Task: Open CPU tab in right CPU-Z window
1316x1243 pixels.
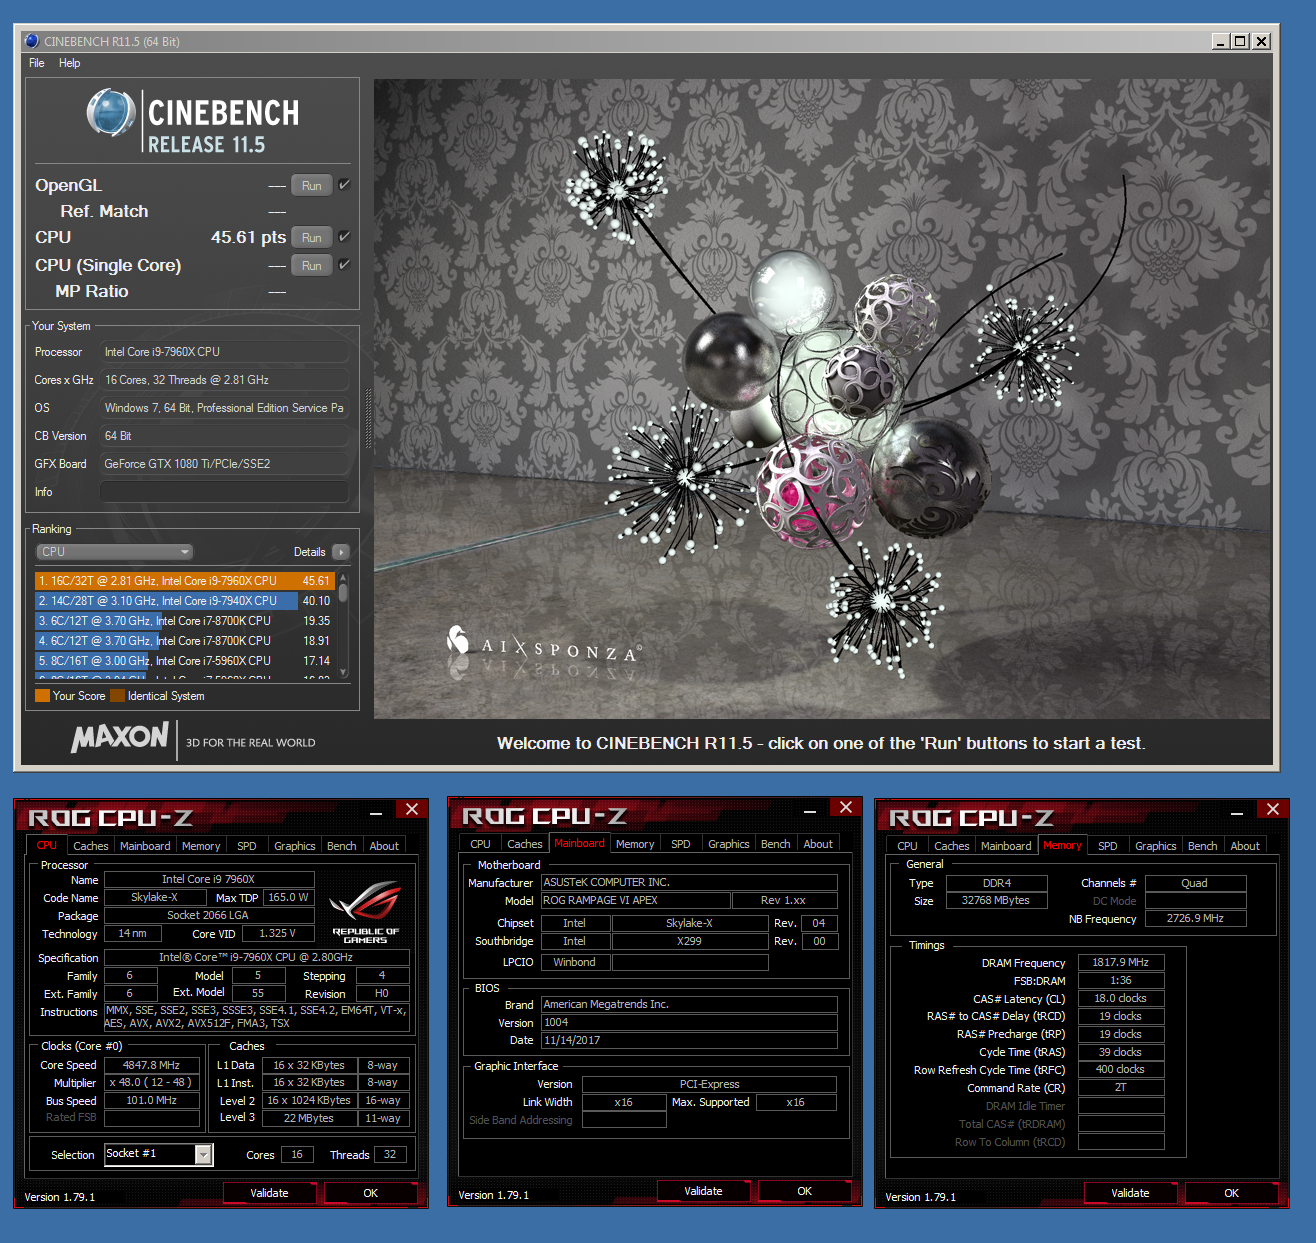Action: (908, 846)
